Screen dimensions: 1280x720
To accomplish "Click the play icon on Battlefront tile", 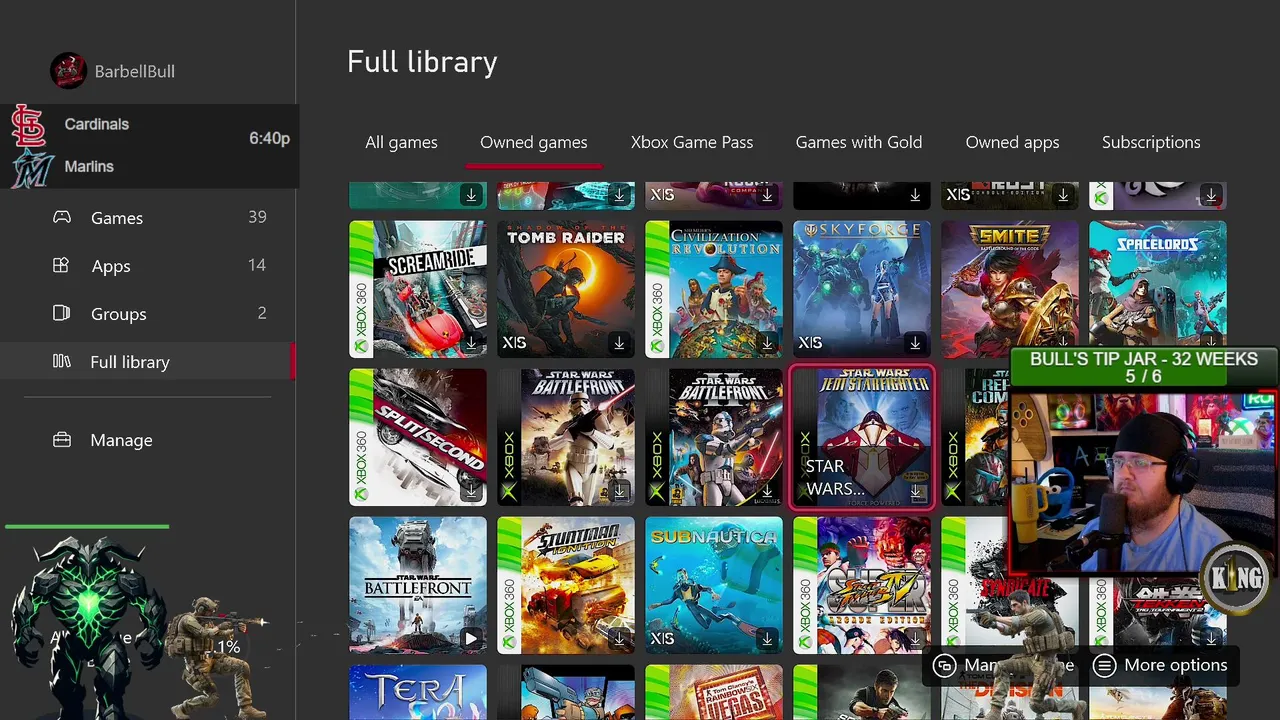I will tap(471, 639).
